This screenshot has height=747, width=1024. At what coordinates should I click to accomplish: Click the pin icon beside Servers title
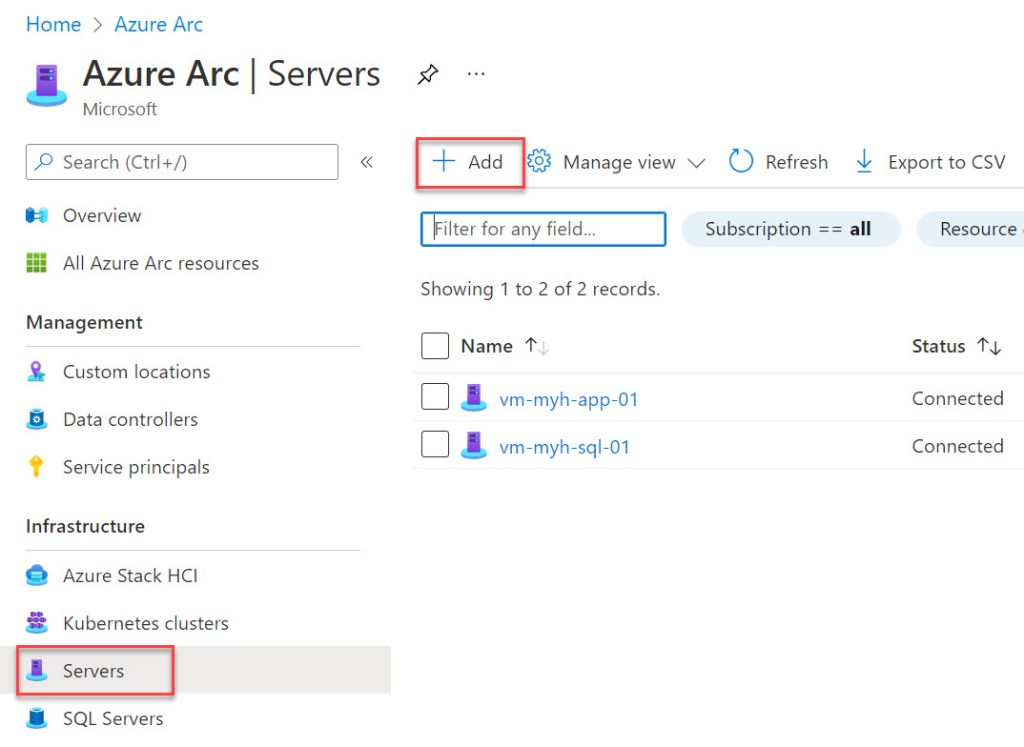click(x=428, y=75)
